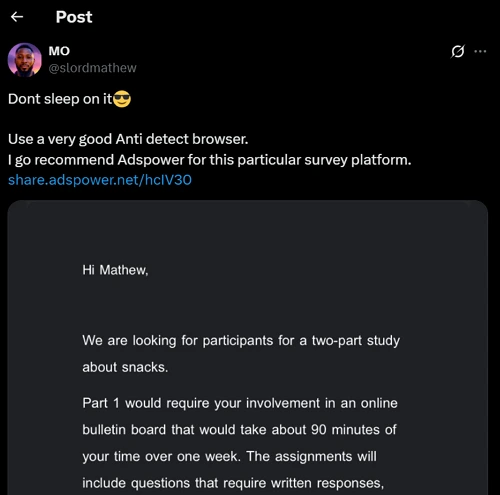Open the Grok slashed-circle icon
This screenshot has width=500, height=495.
pos(458,51)
